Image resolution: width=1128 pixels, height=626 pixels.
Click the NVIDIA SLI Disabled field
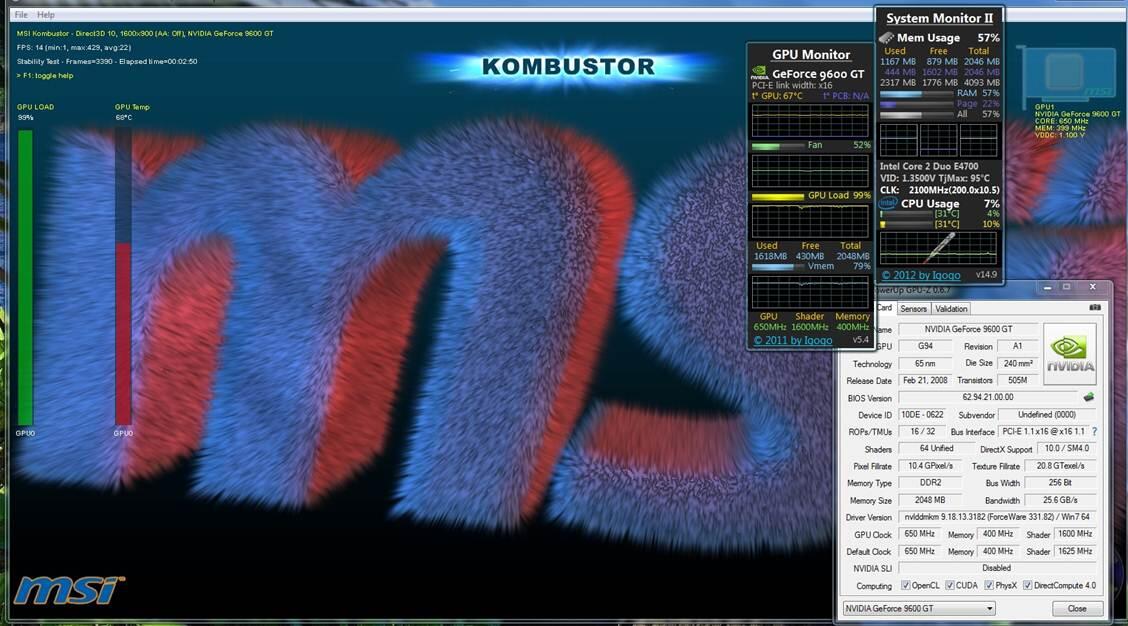point(997,568)
